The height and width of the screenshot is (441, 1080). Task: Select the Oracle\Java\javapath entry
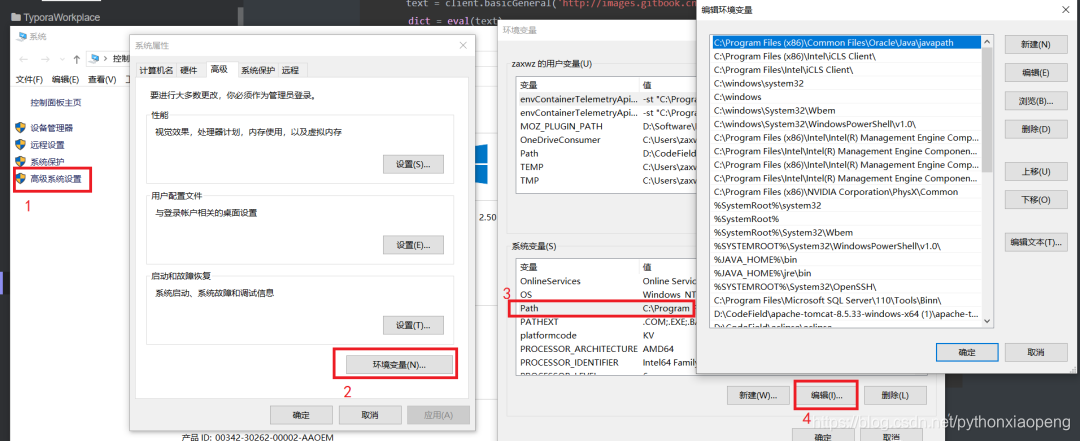tap(846, 43)
